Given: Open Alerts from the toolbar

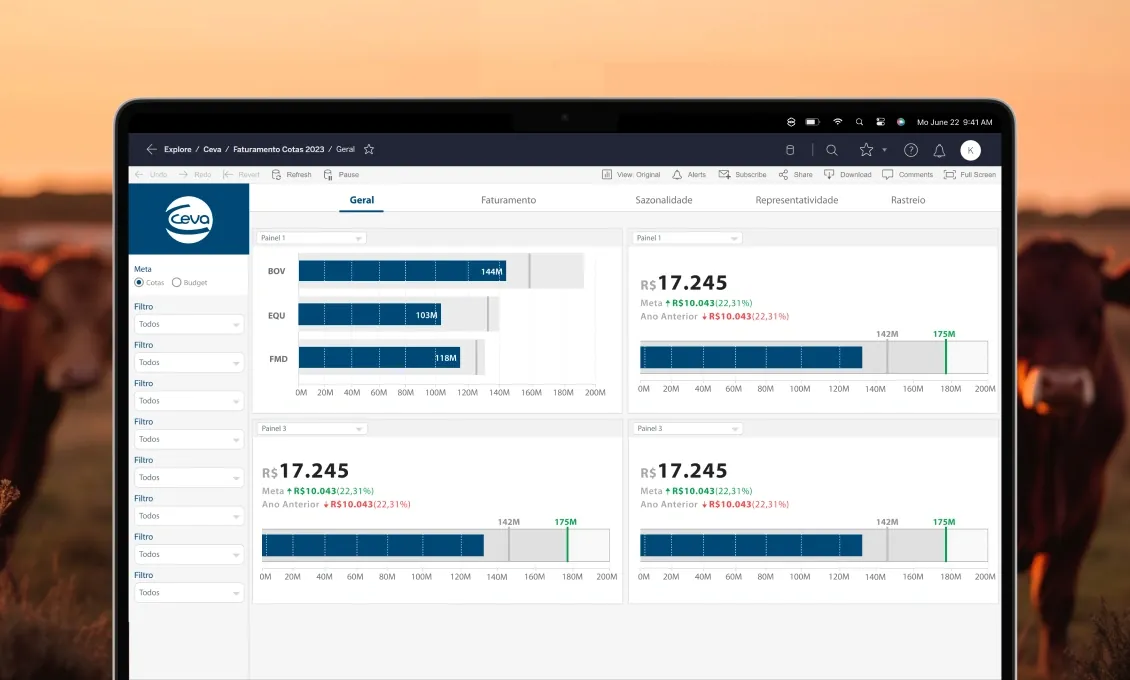Looking at the screenshot, I should (689, 174).
